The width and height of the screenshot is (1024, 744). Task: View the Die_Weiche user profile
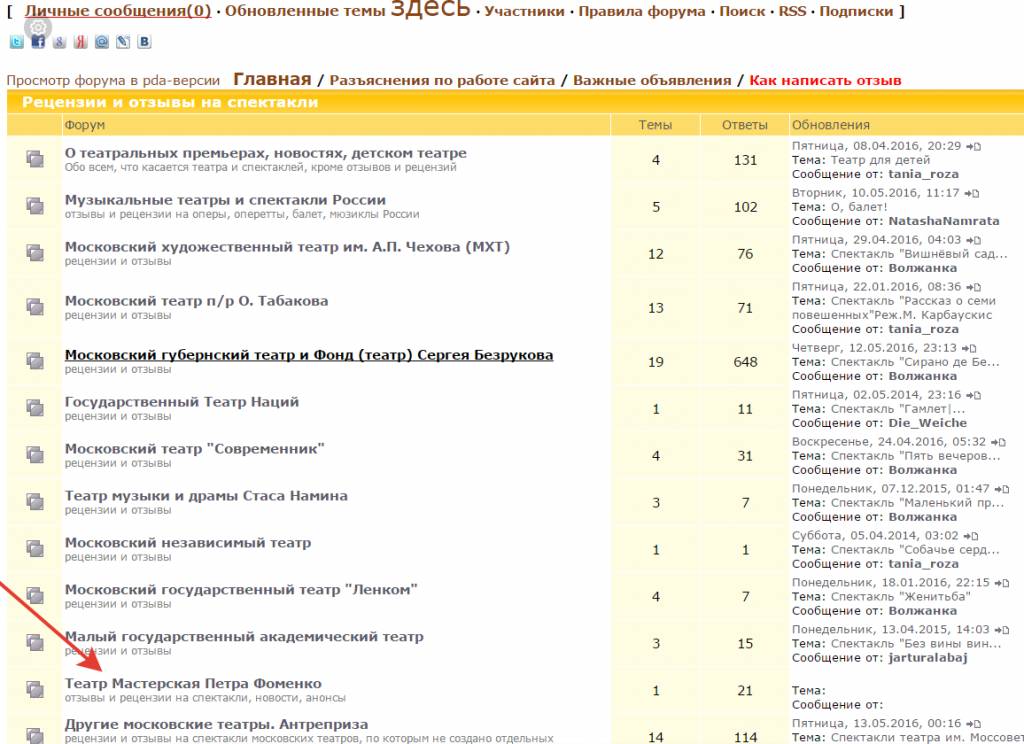(x=927, y=423)
